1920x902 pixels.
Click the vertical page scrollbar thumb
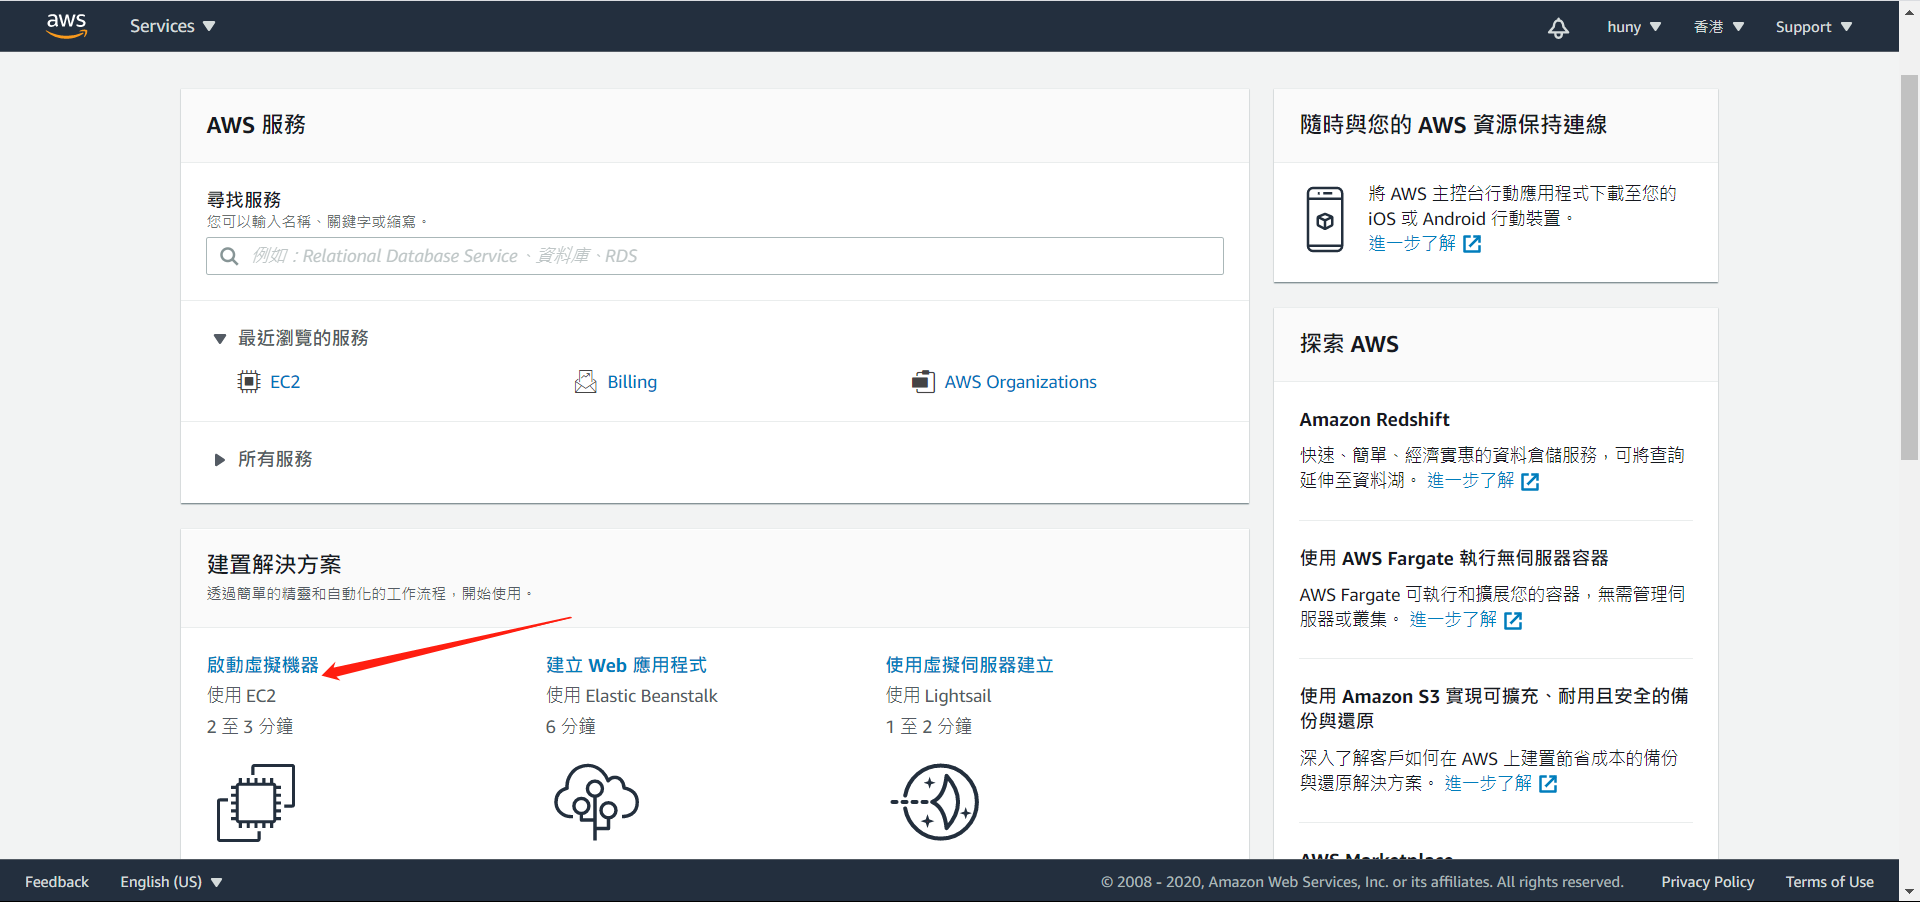1909,267
